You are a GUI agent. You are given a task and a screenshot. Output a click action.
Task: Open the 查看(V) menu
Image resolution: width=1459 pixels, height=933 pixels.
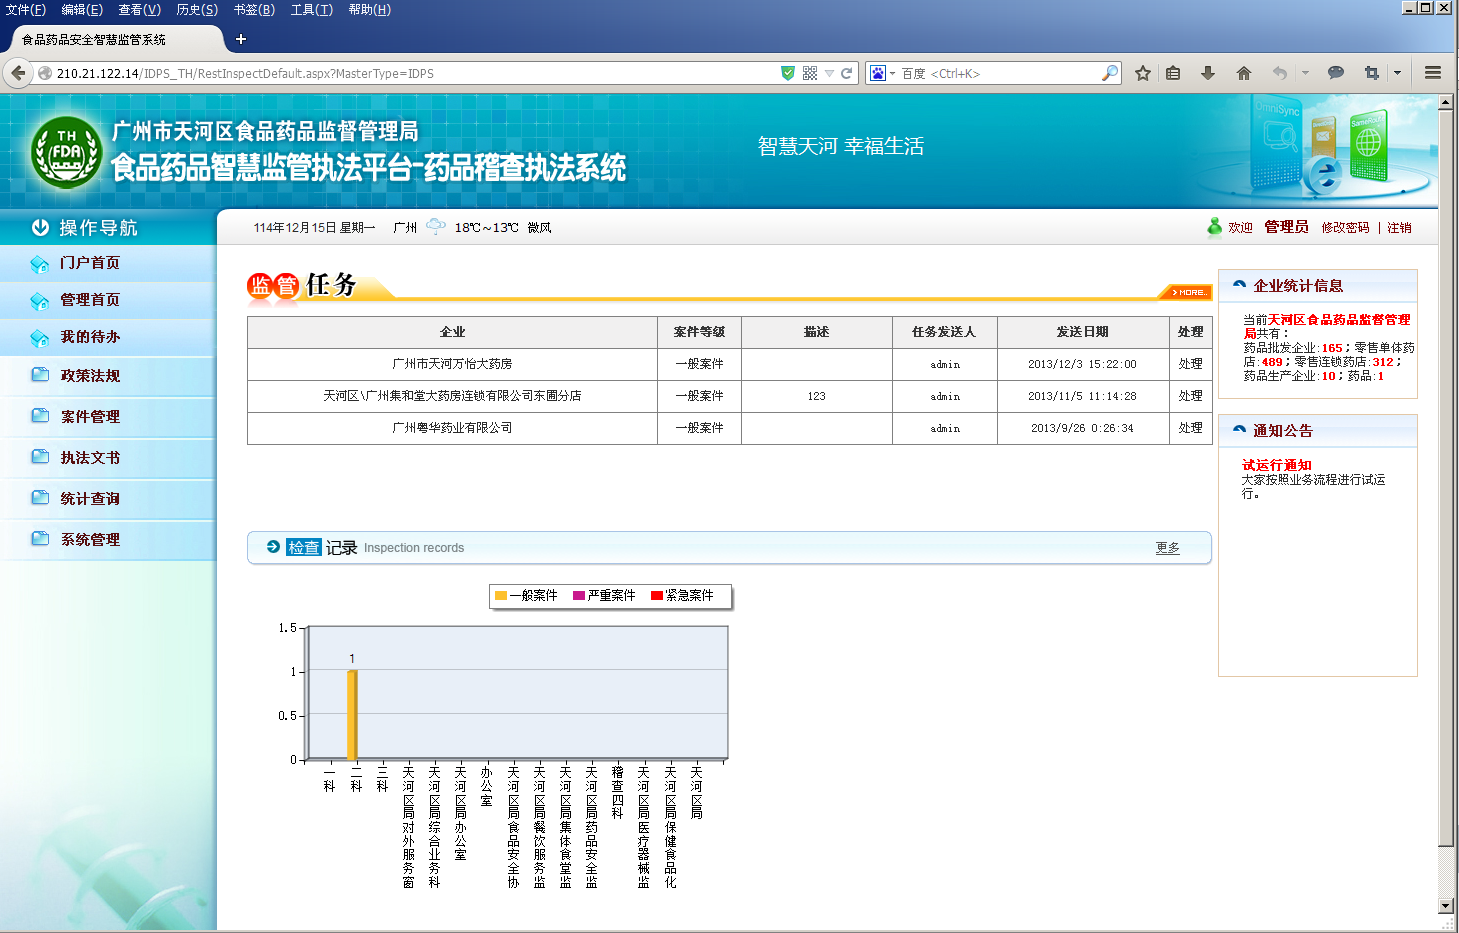point(139,9)
